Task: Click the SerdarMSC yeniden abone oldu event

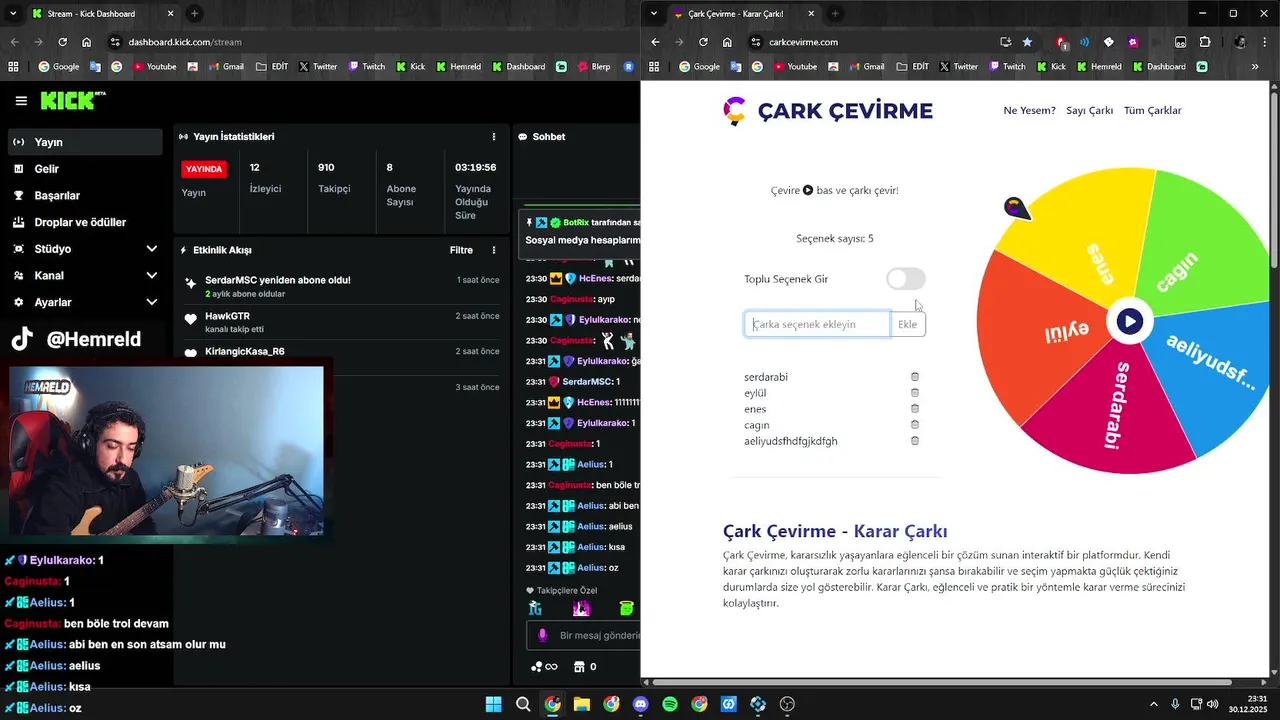Action: click(341, 286)
